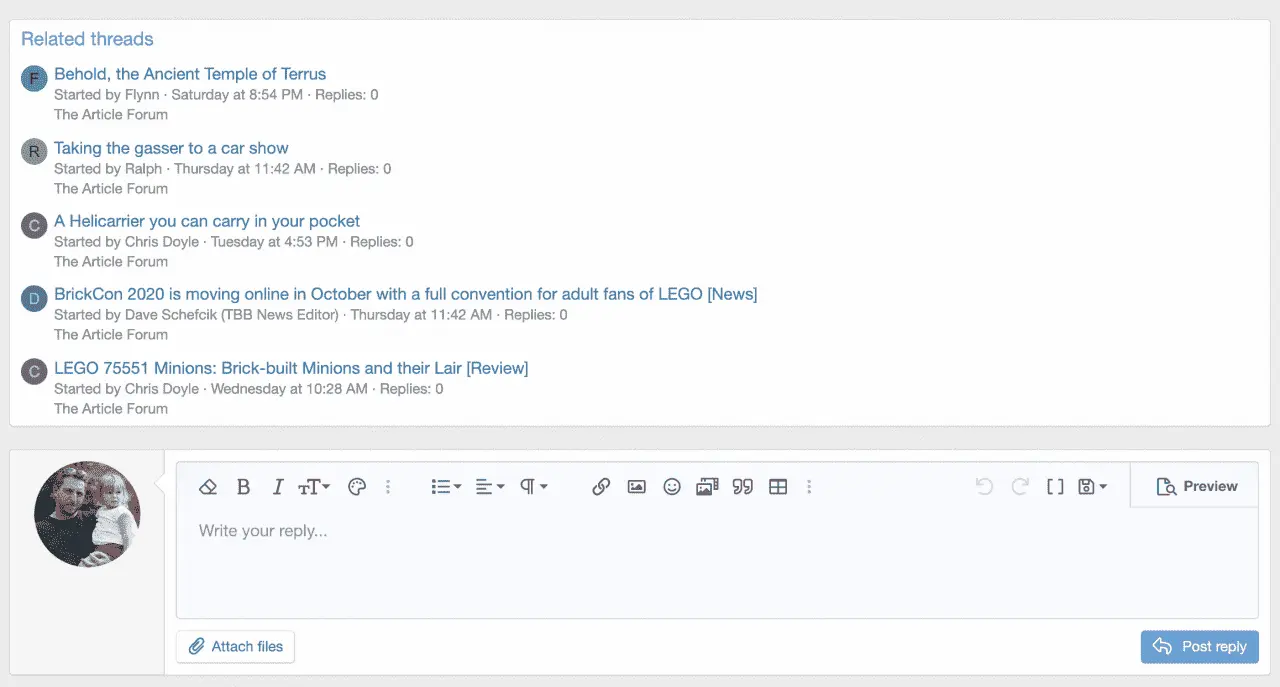Open the save drafts dropdown
Viewport: 1280px width, 687px height.
click(x=1092, y=487)
